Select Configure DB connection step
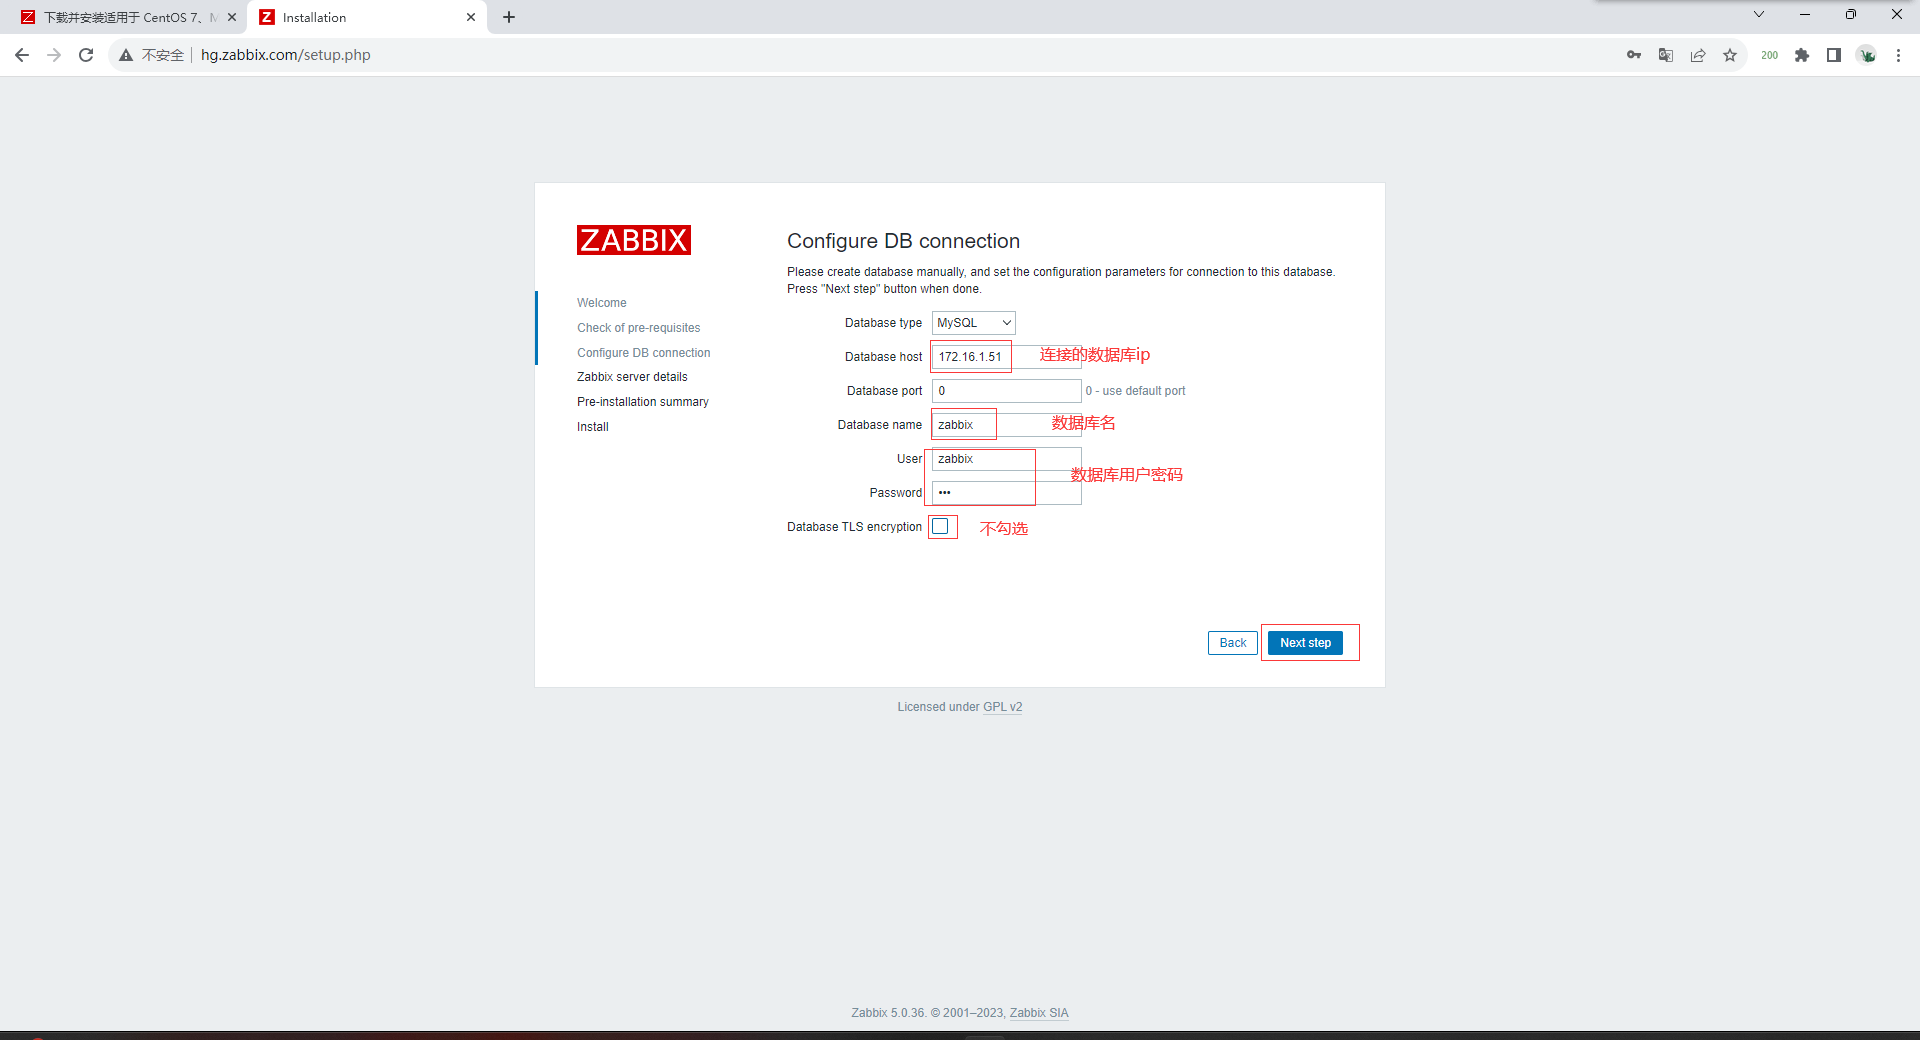The width and height of the screenshot is (1920, 1040). coord(643,353)
